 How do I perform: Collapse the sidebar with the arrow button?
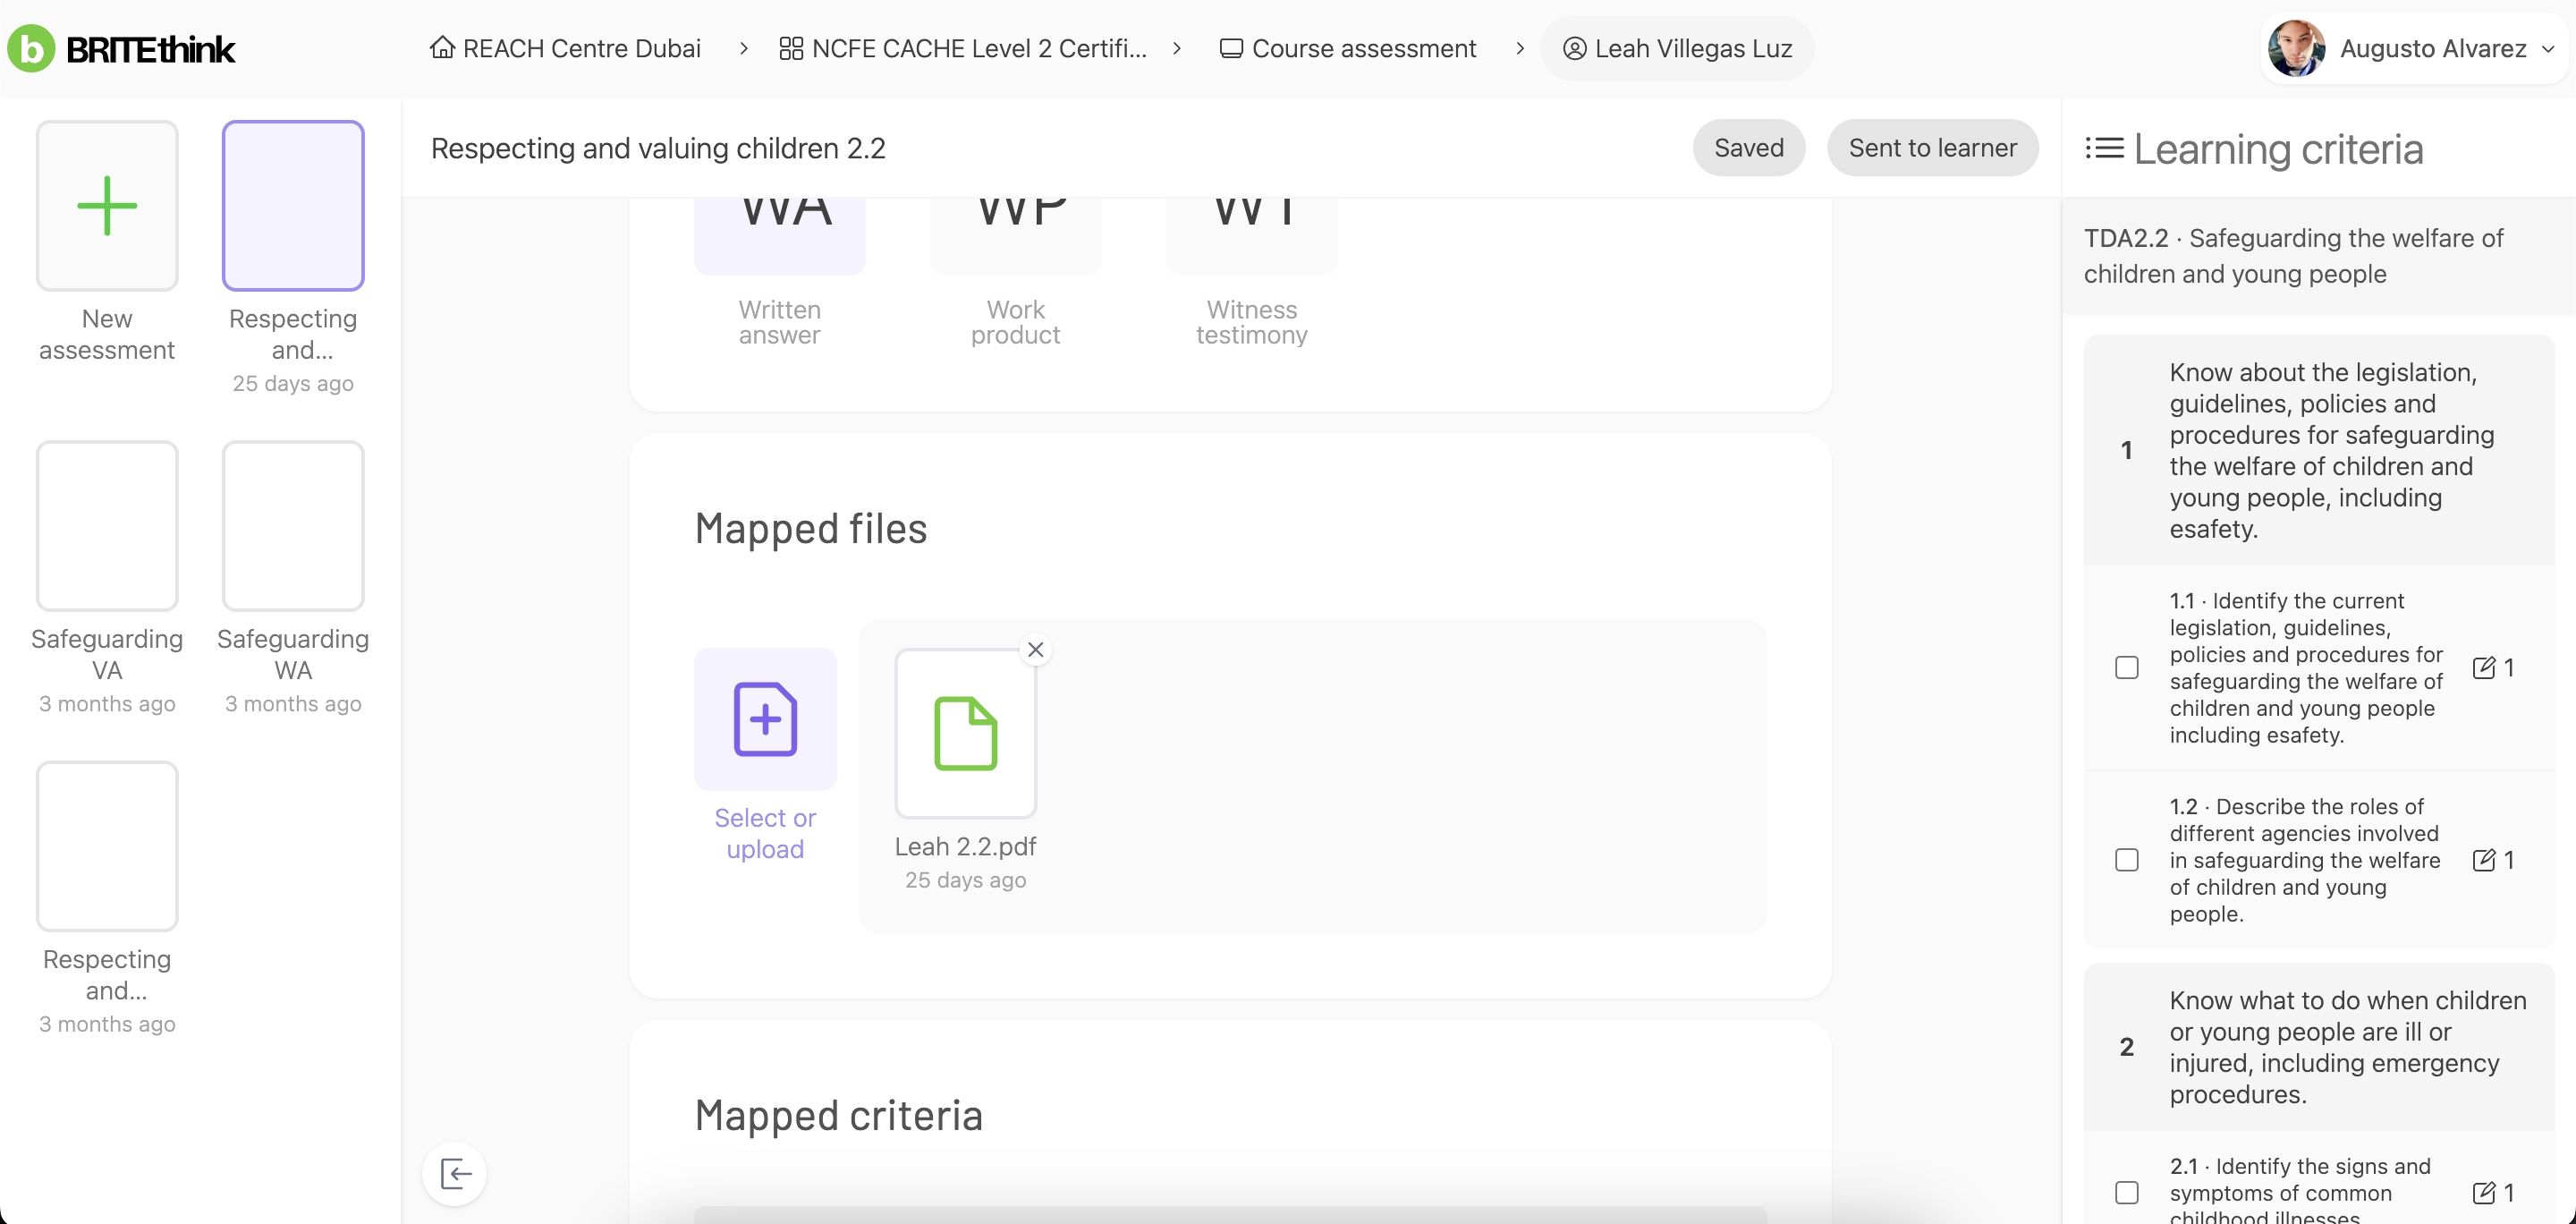pos(455,1173)
